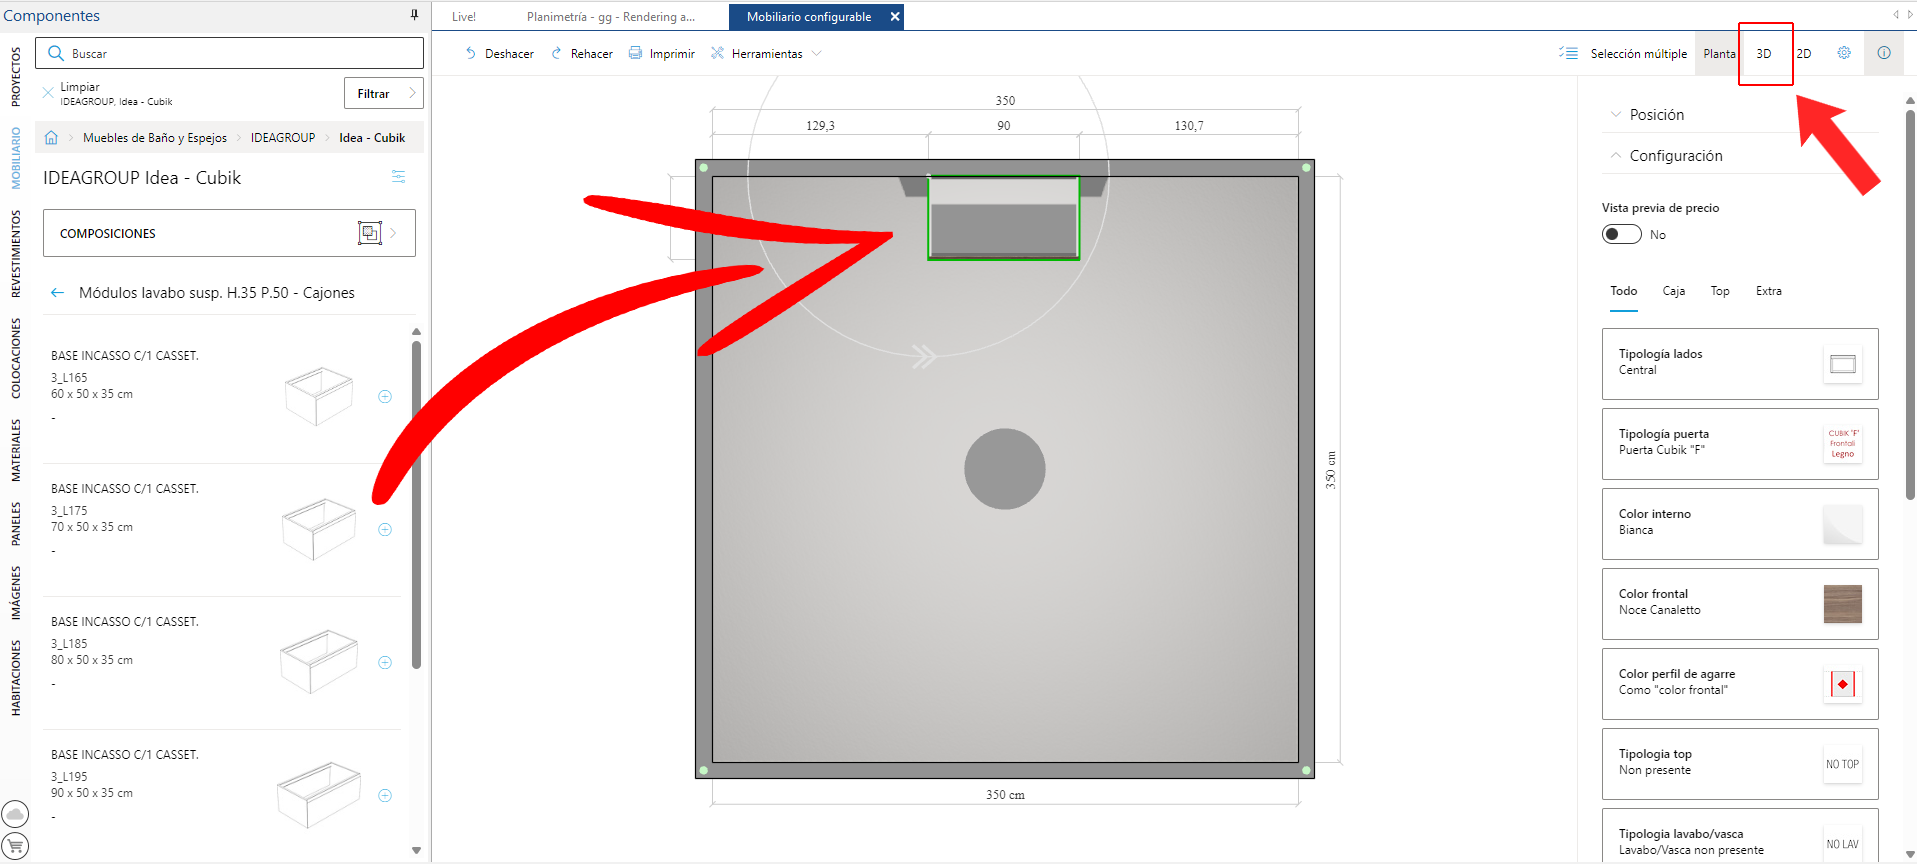Image resolution: width=1917 pixels, height=864 pixels.
Task: Open the IMÁGENES side tab
Action: coord(15,593)
